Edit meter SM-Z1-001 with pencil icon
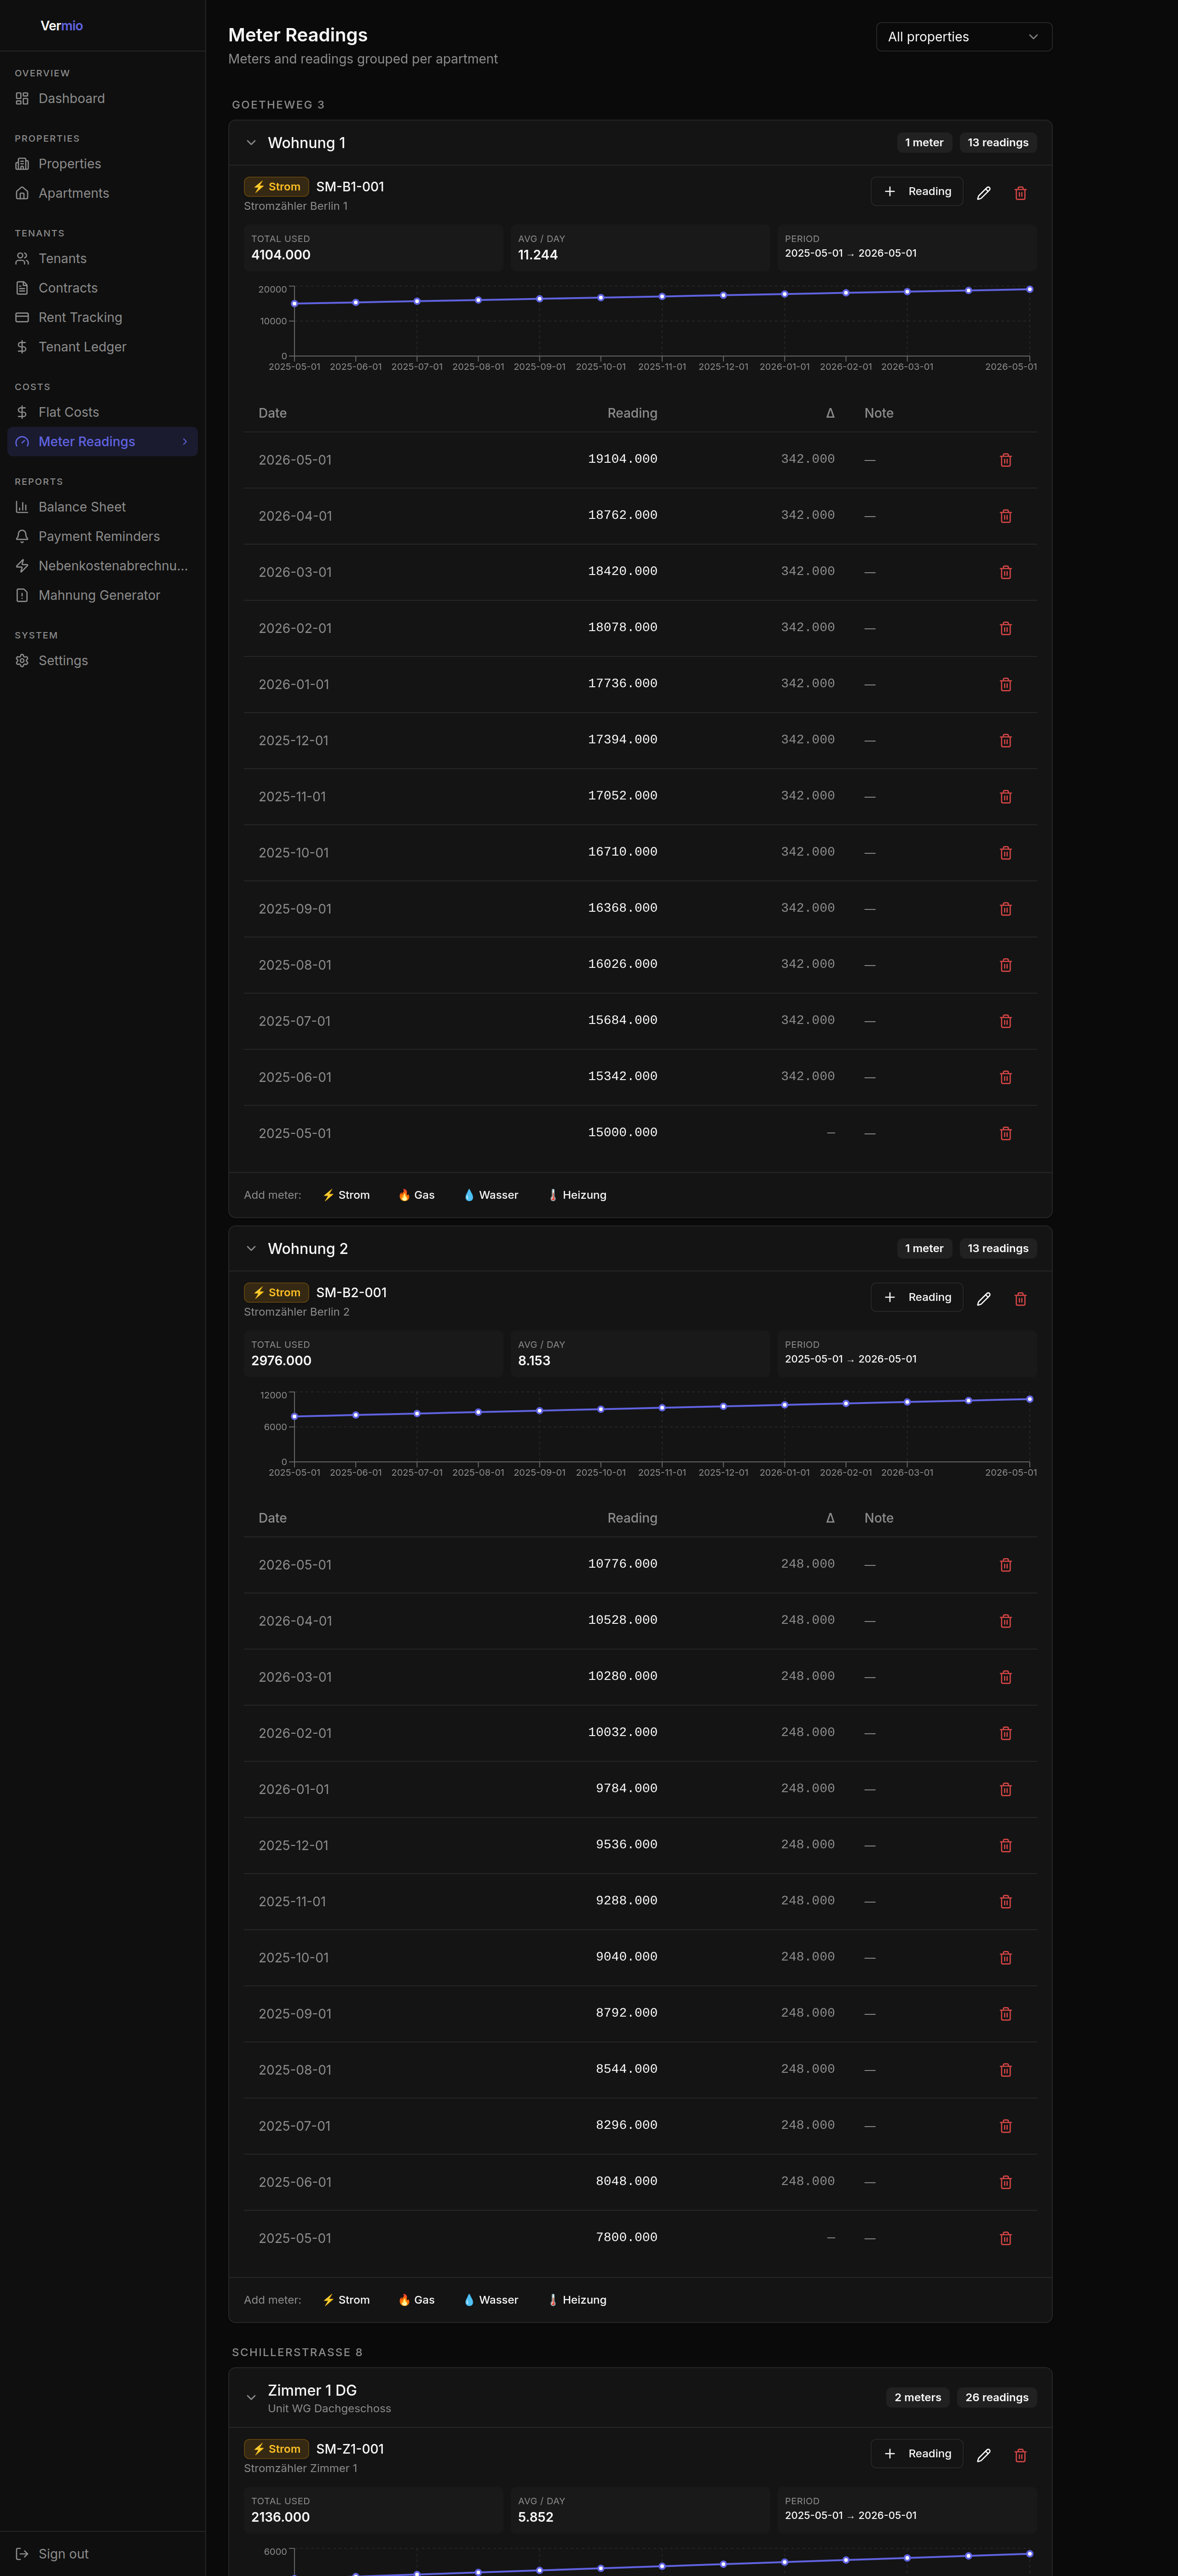 [x=983, y=2455]
